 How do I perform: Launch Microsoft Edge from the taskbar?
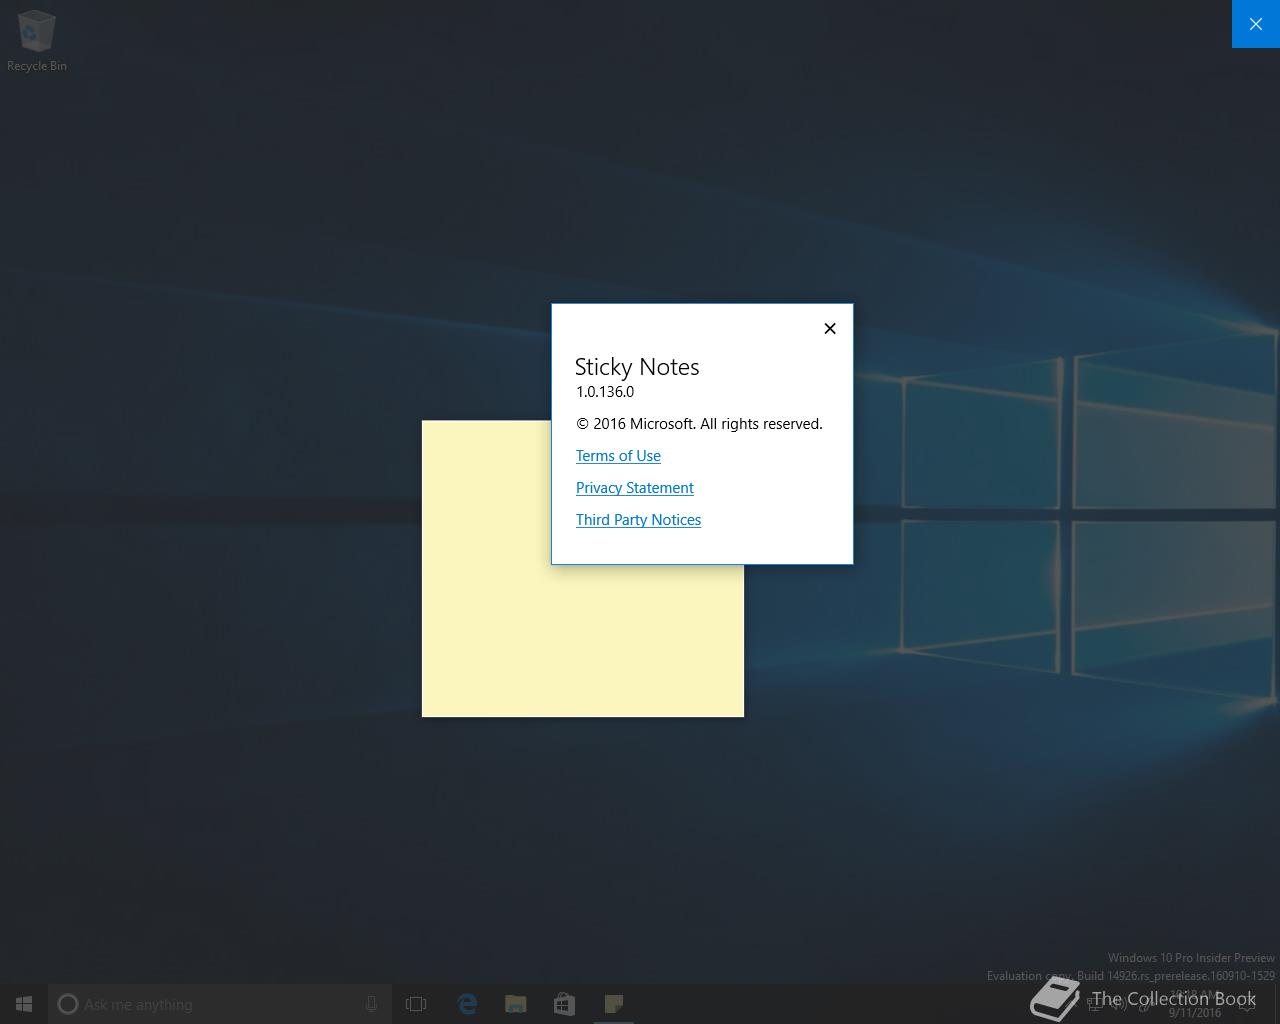click(x=467, y=1004)
